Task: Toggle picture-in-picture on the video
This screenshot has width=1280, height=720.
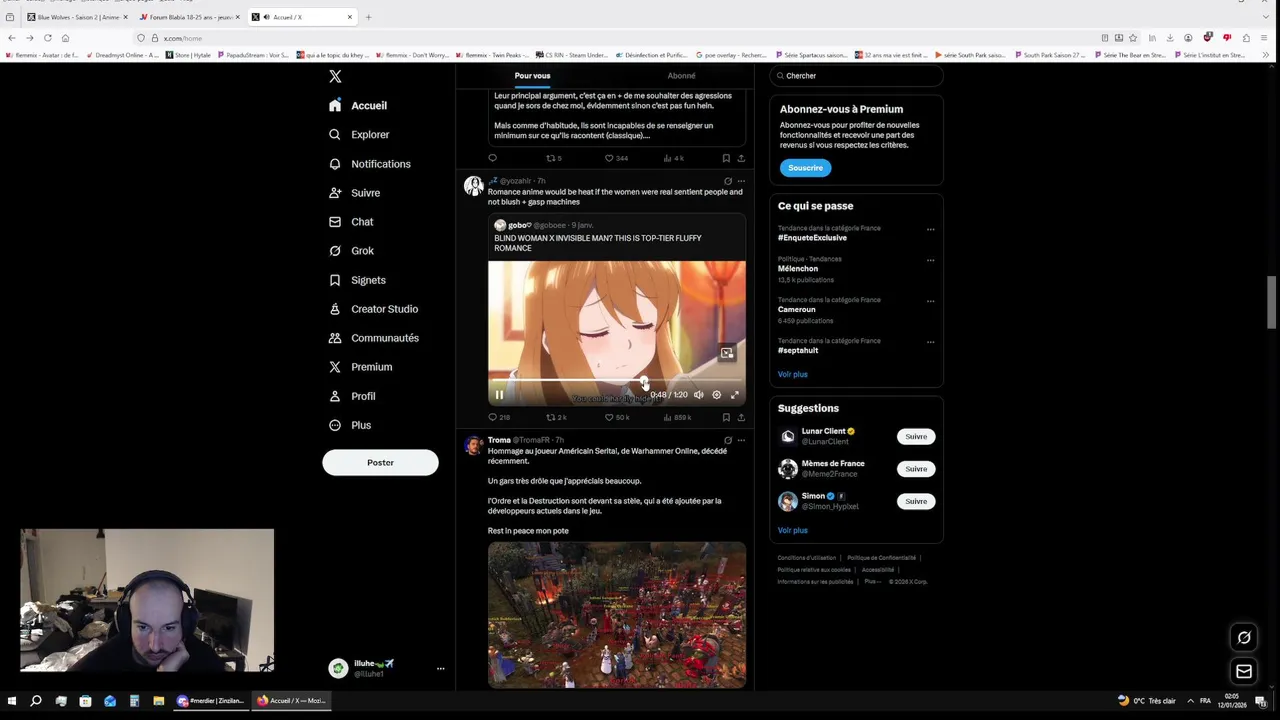Action: pos(727,353)
